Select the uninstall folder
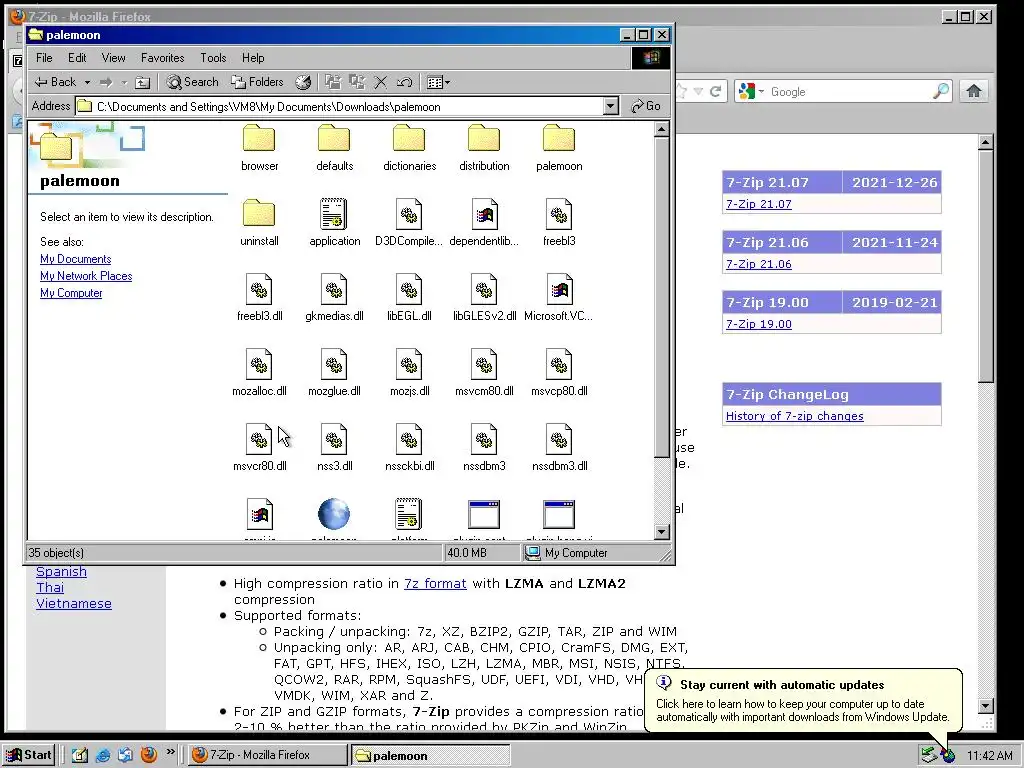Image resolution: width=1024 pixels, height=768 pixels. [x=259, y=223]
